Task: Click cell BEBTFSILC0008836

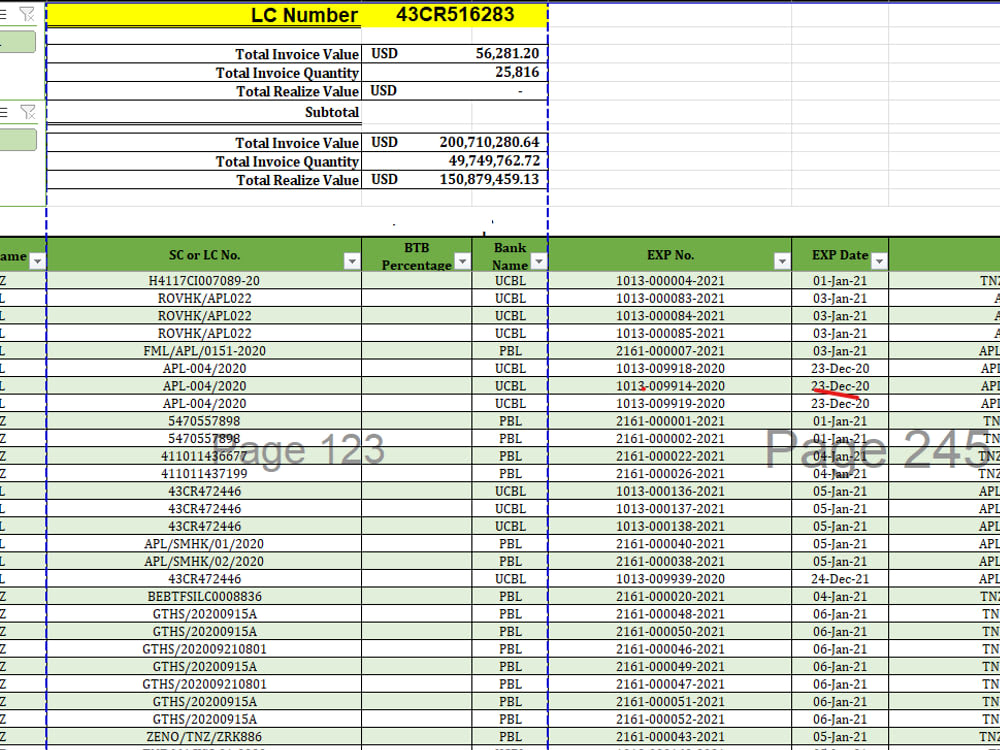Action: (x=204, y=596)
